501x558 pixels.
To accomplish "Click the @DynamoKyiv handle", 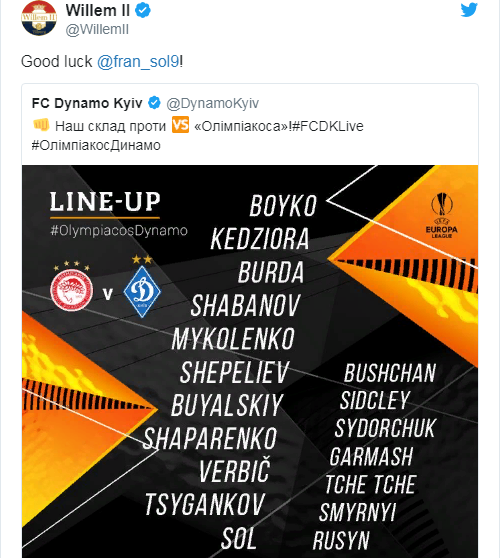I will [x=212, y=103].
